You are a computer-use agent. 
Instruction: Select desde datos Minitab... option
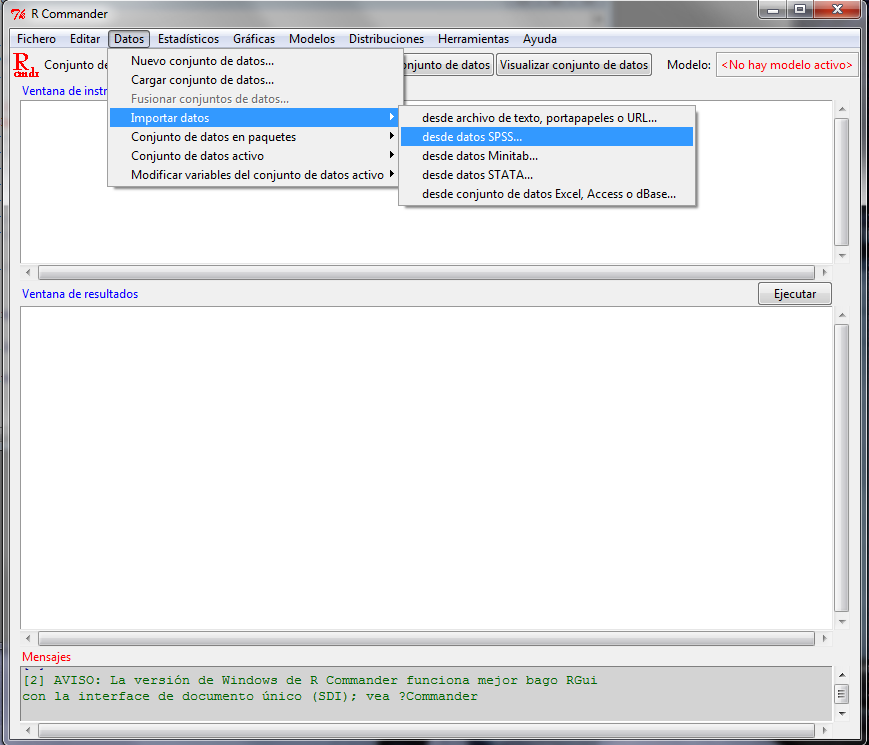tap(547, 156)
